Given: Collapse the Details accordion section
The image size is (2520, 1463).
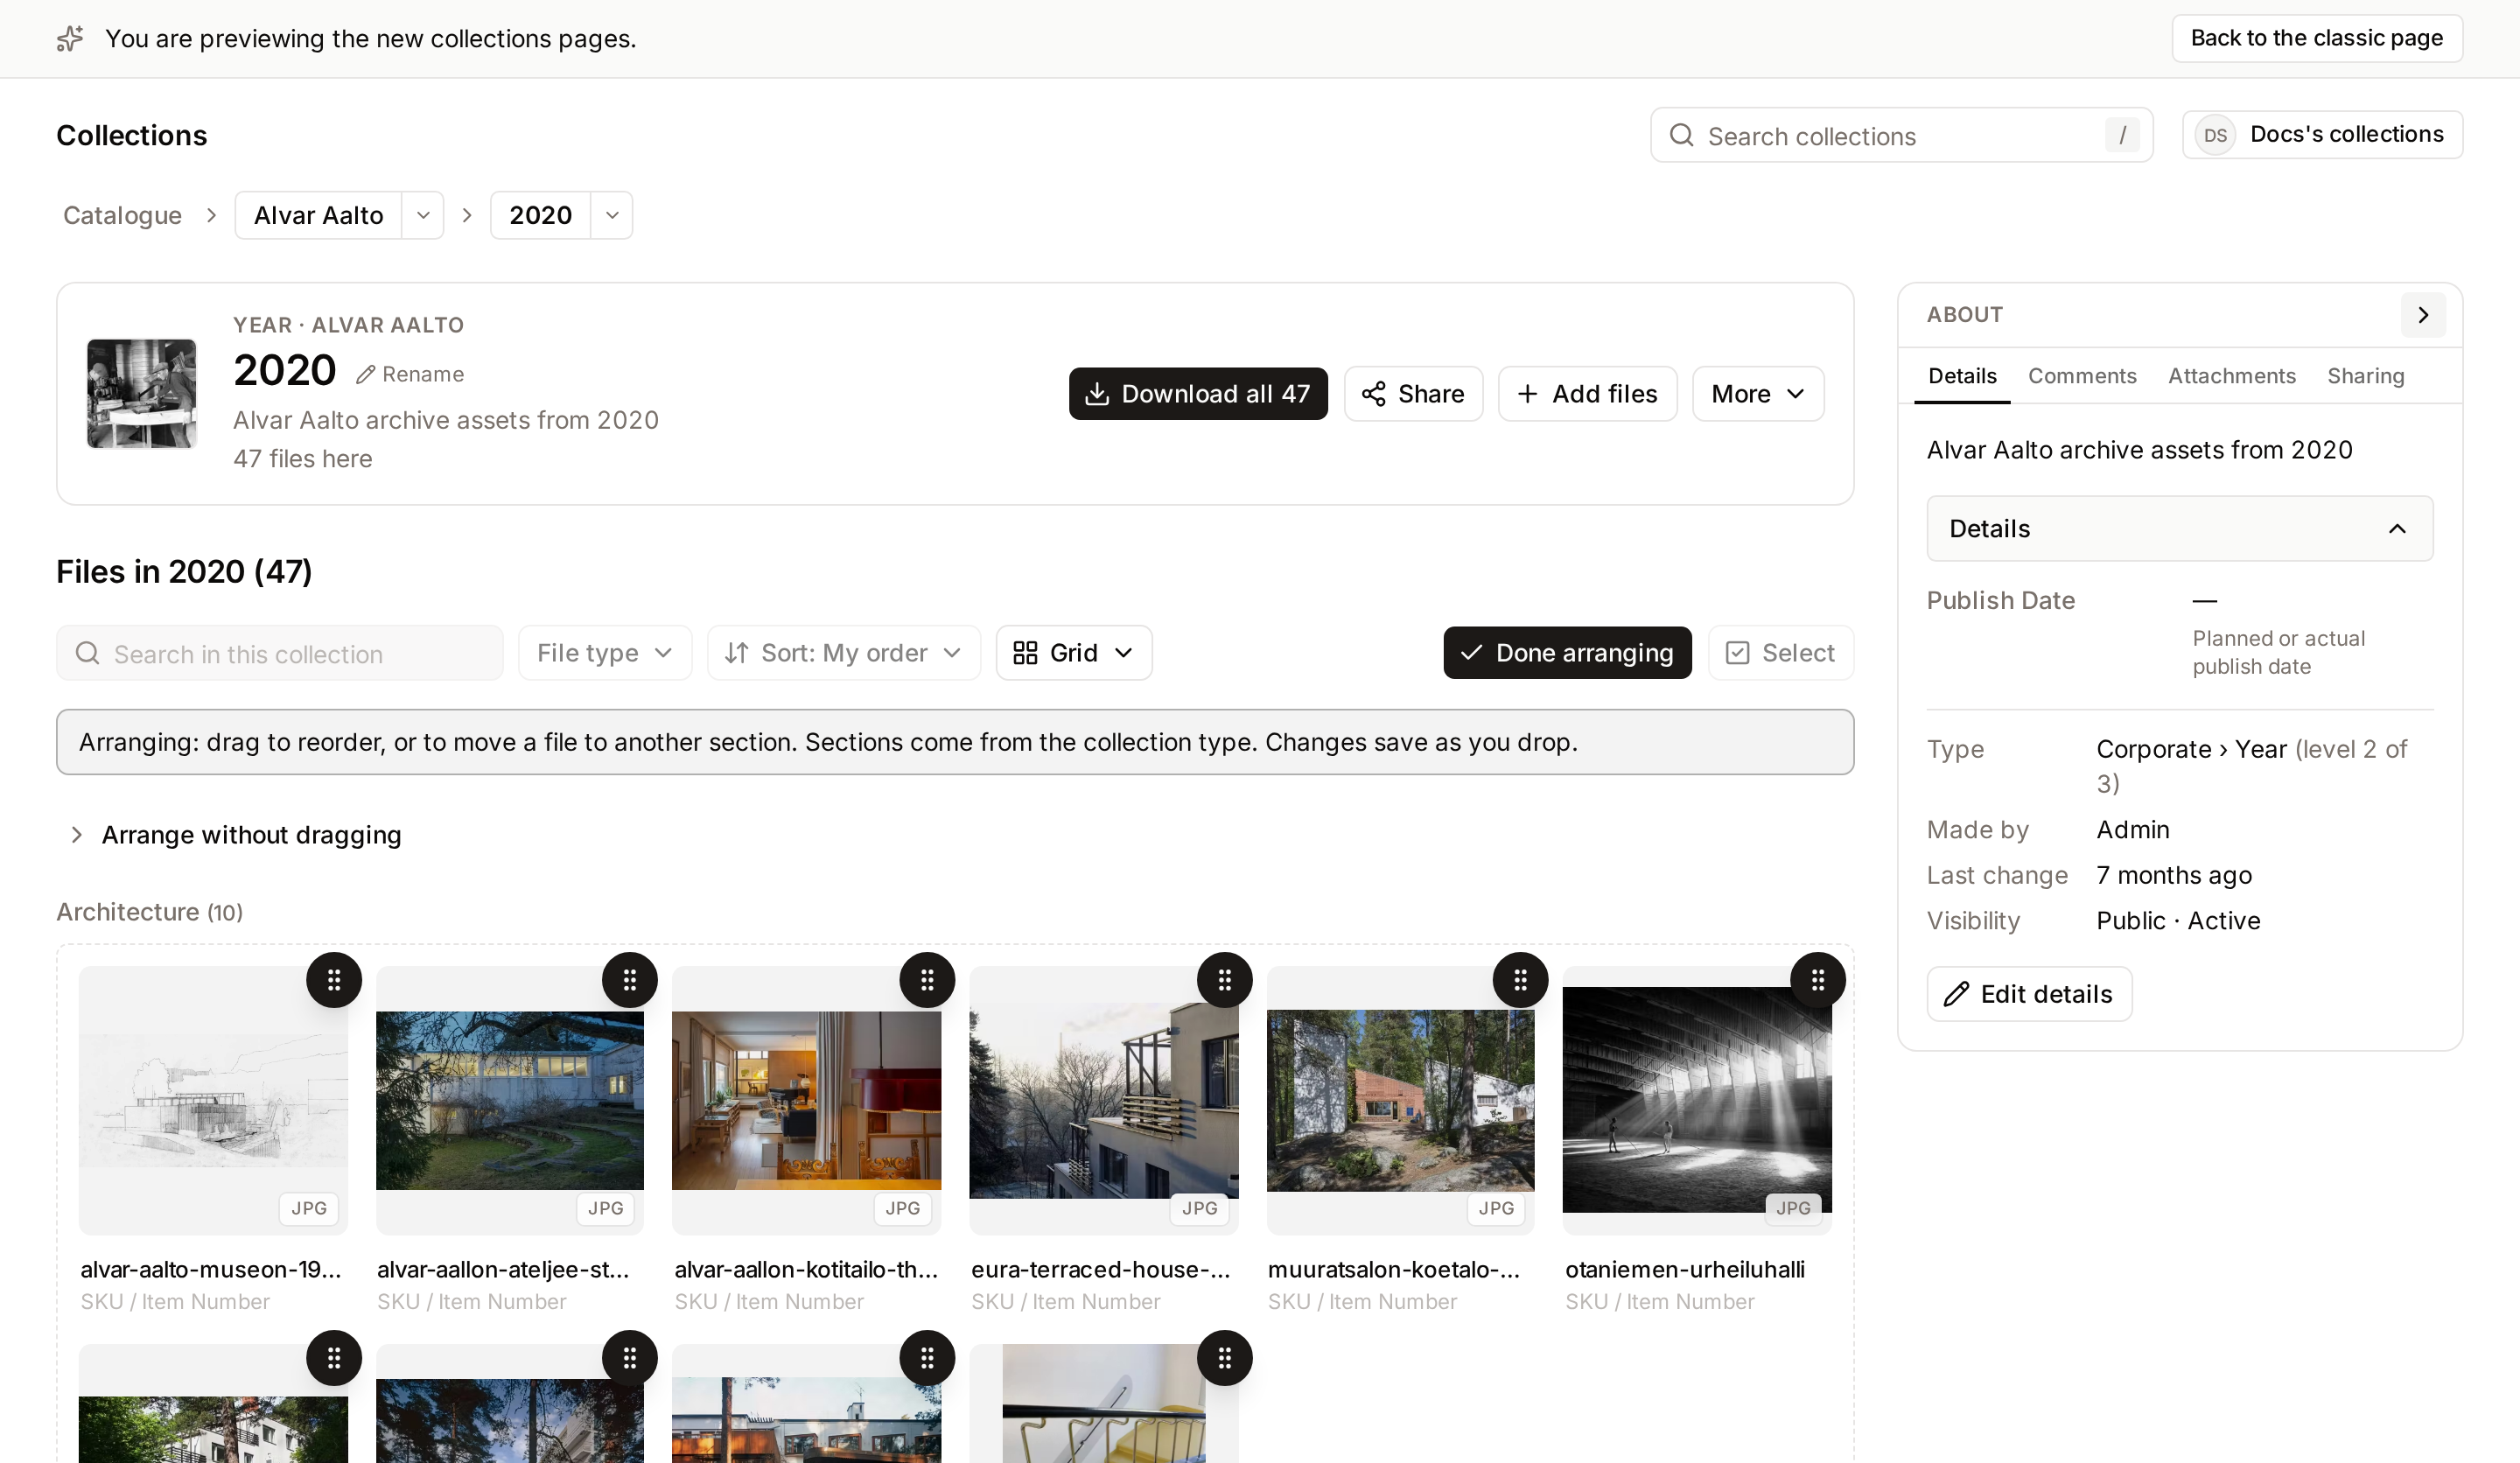Looking at the screenshot, I should click(x=2180, y=529).
